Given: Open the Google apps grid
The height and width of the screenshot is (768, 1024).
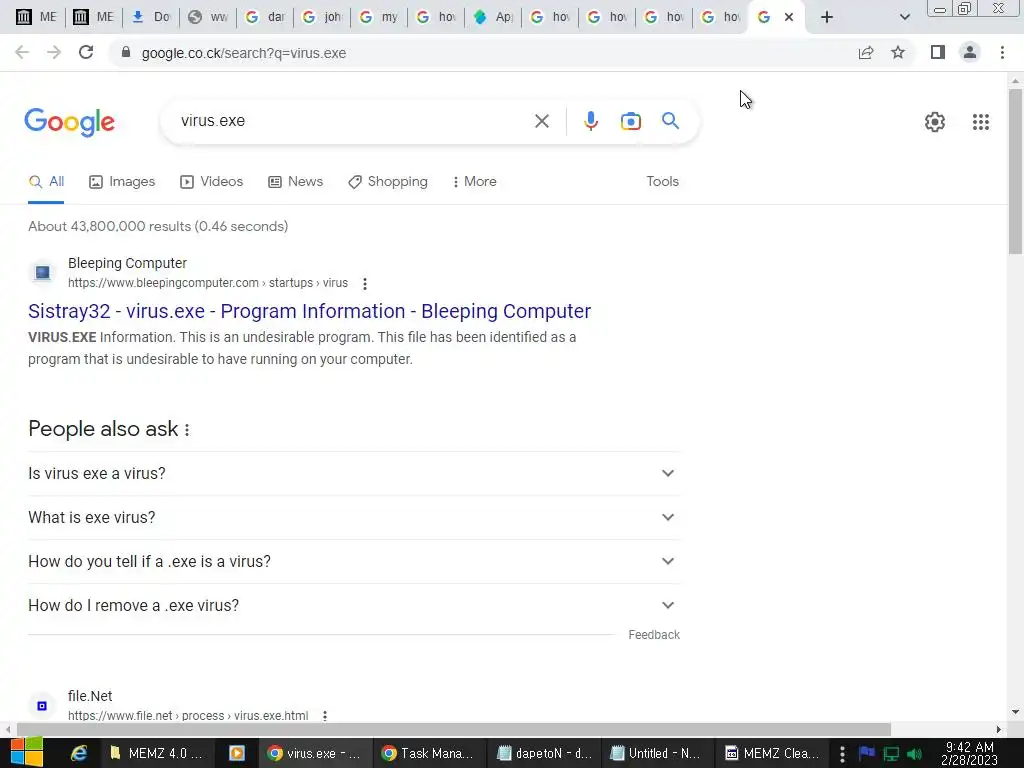Looking at the screenshot, I should 981,121.
